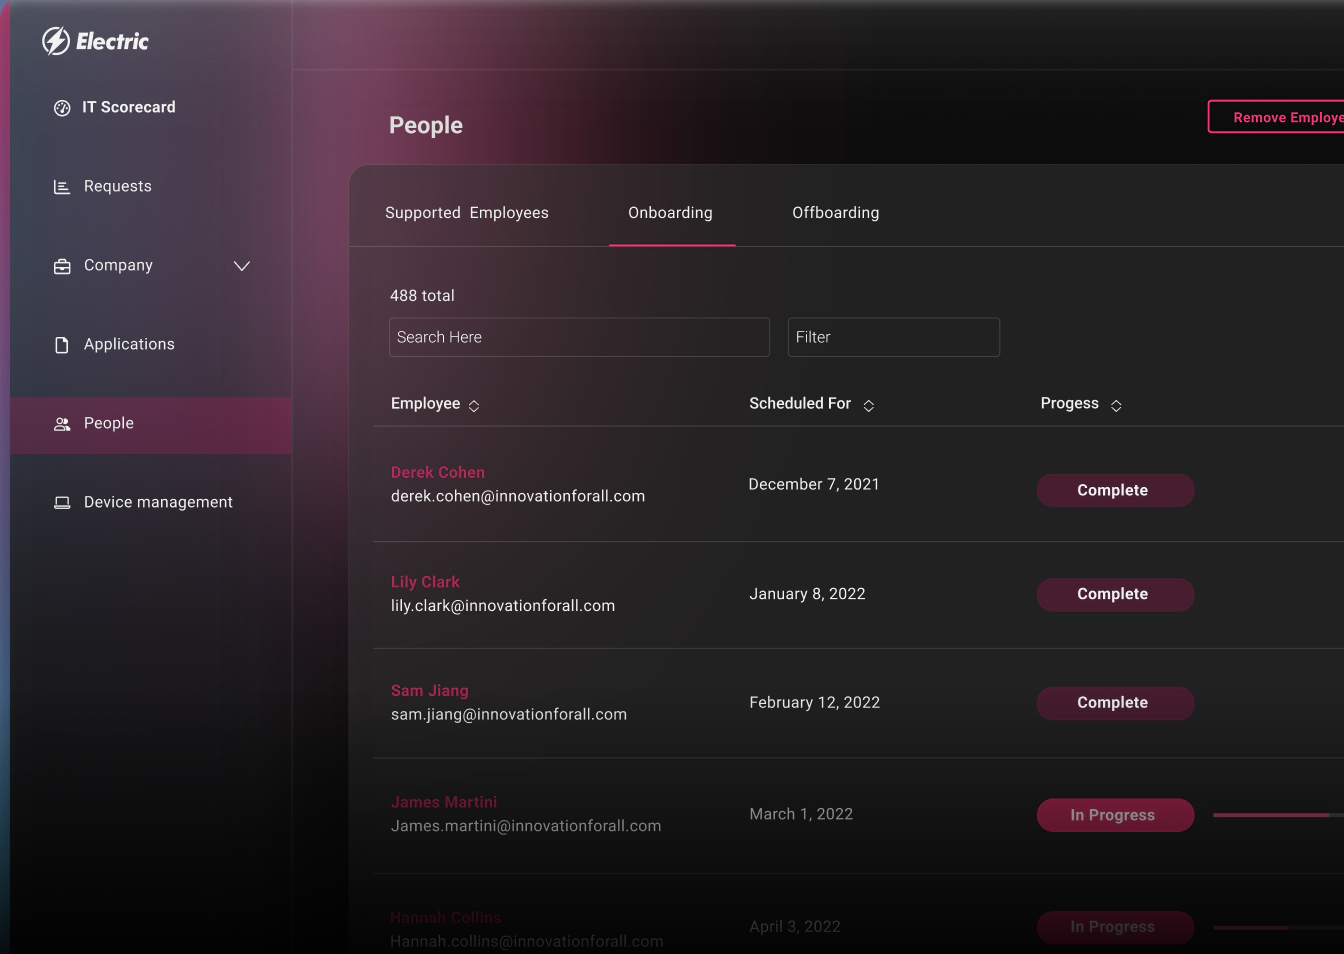Click the Electric lightning bolt logo
Viewport: 1344px width, 954px height.
click(56, 41)
